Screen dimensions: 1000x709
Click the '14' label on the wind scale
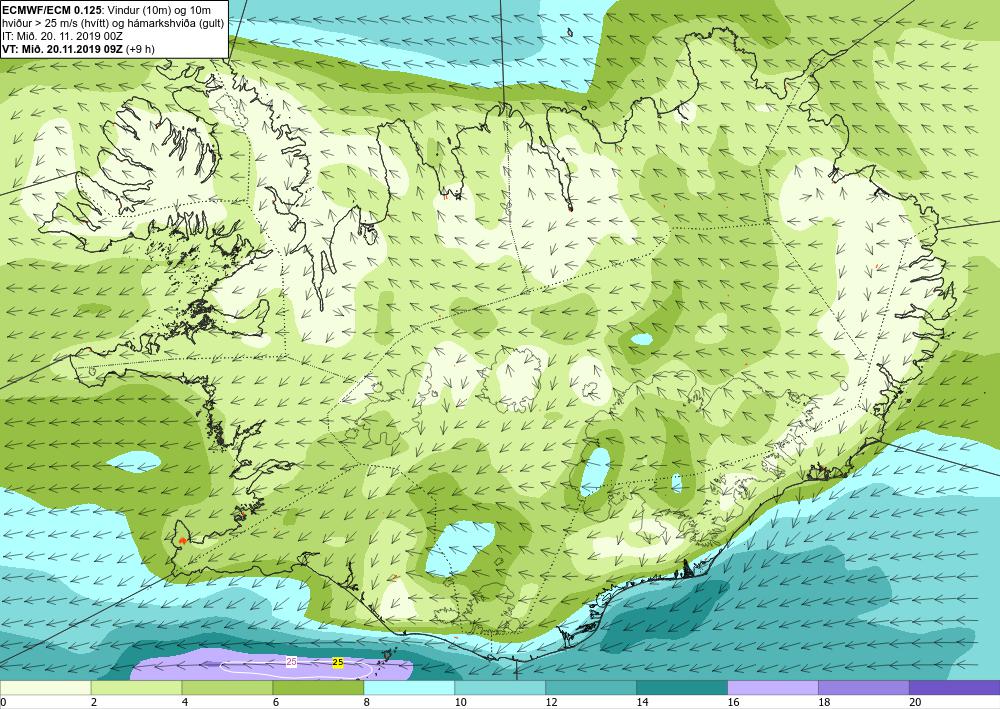(642, 703)
